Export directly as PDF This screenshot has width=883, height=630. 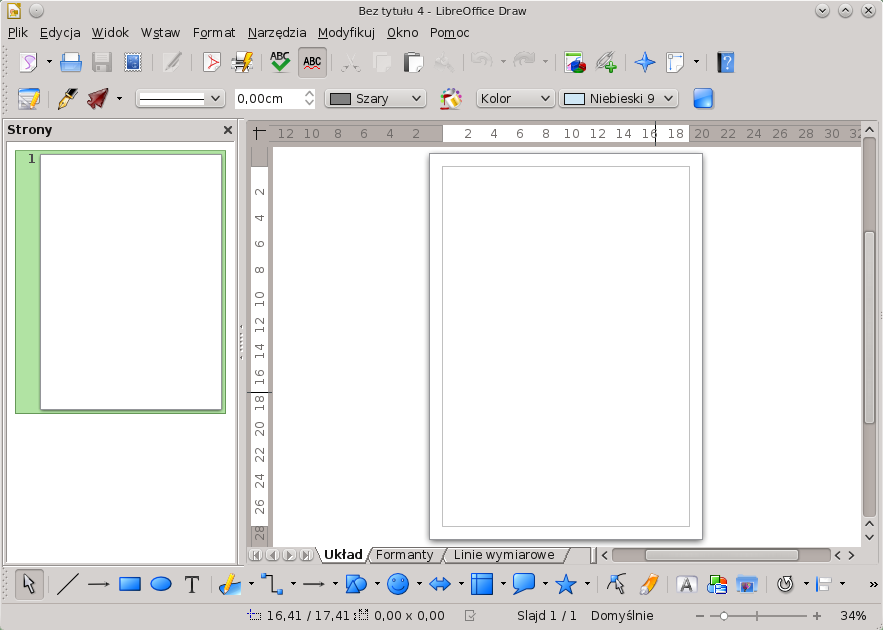(x=211, y=63)
